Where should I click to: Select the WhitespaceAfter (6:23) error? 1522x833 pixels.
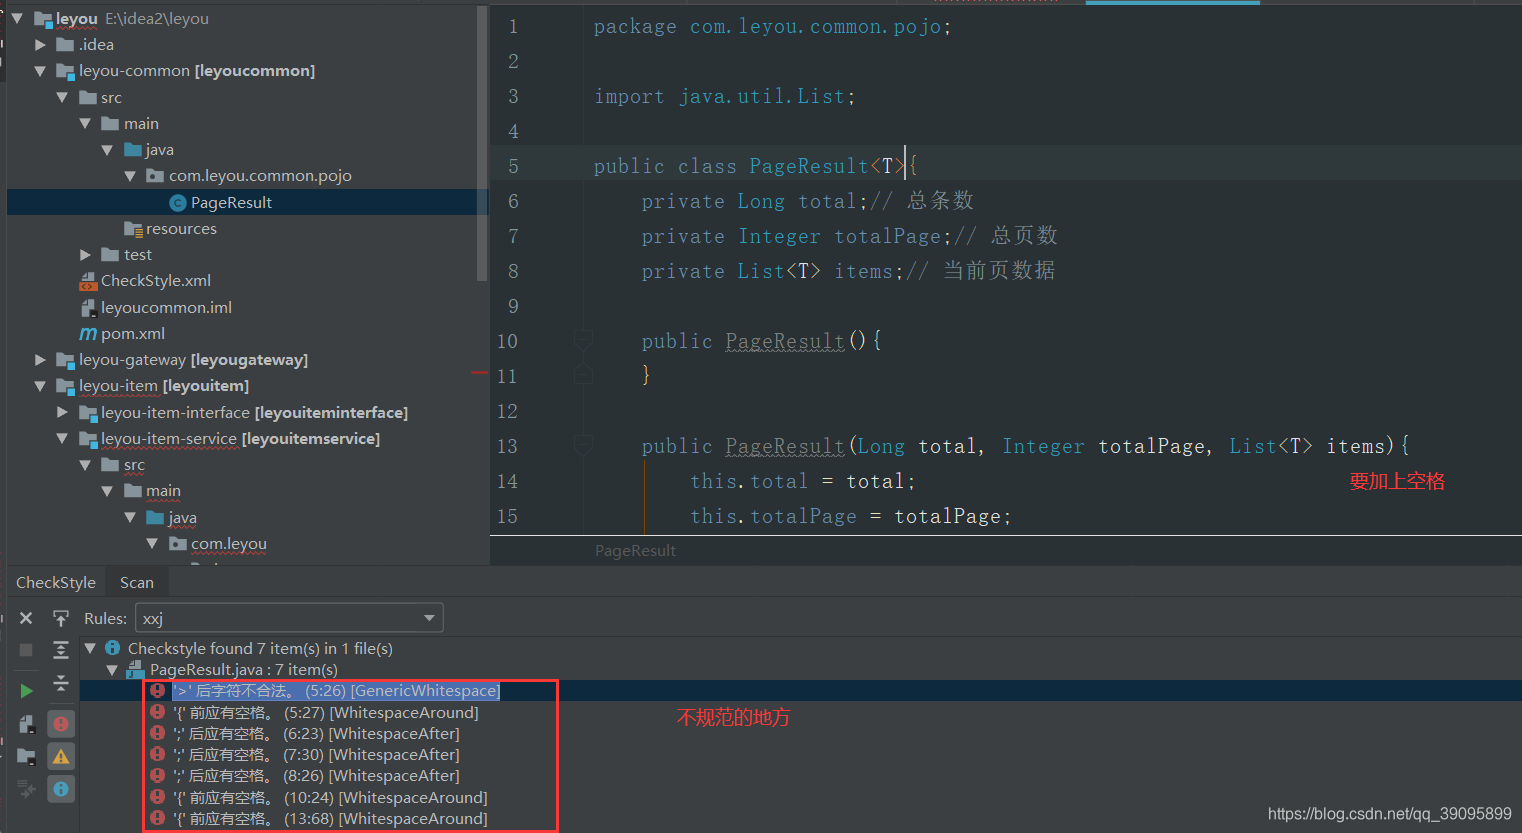click(316, 733)
